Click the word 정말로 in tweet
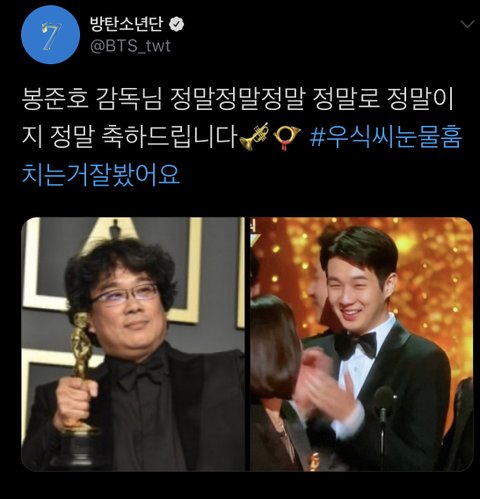The width and height of the screenshot is (480, 499). pyautogui.click(x=346, y=99)
